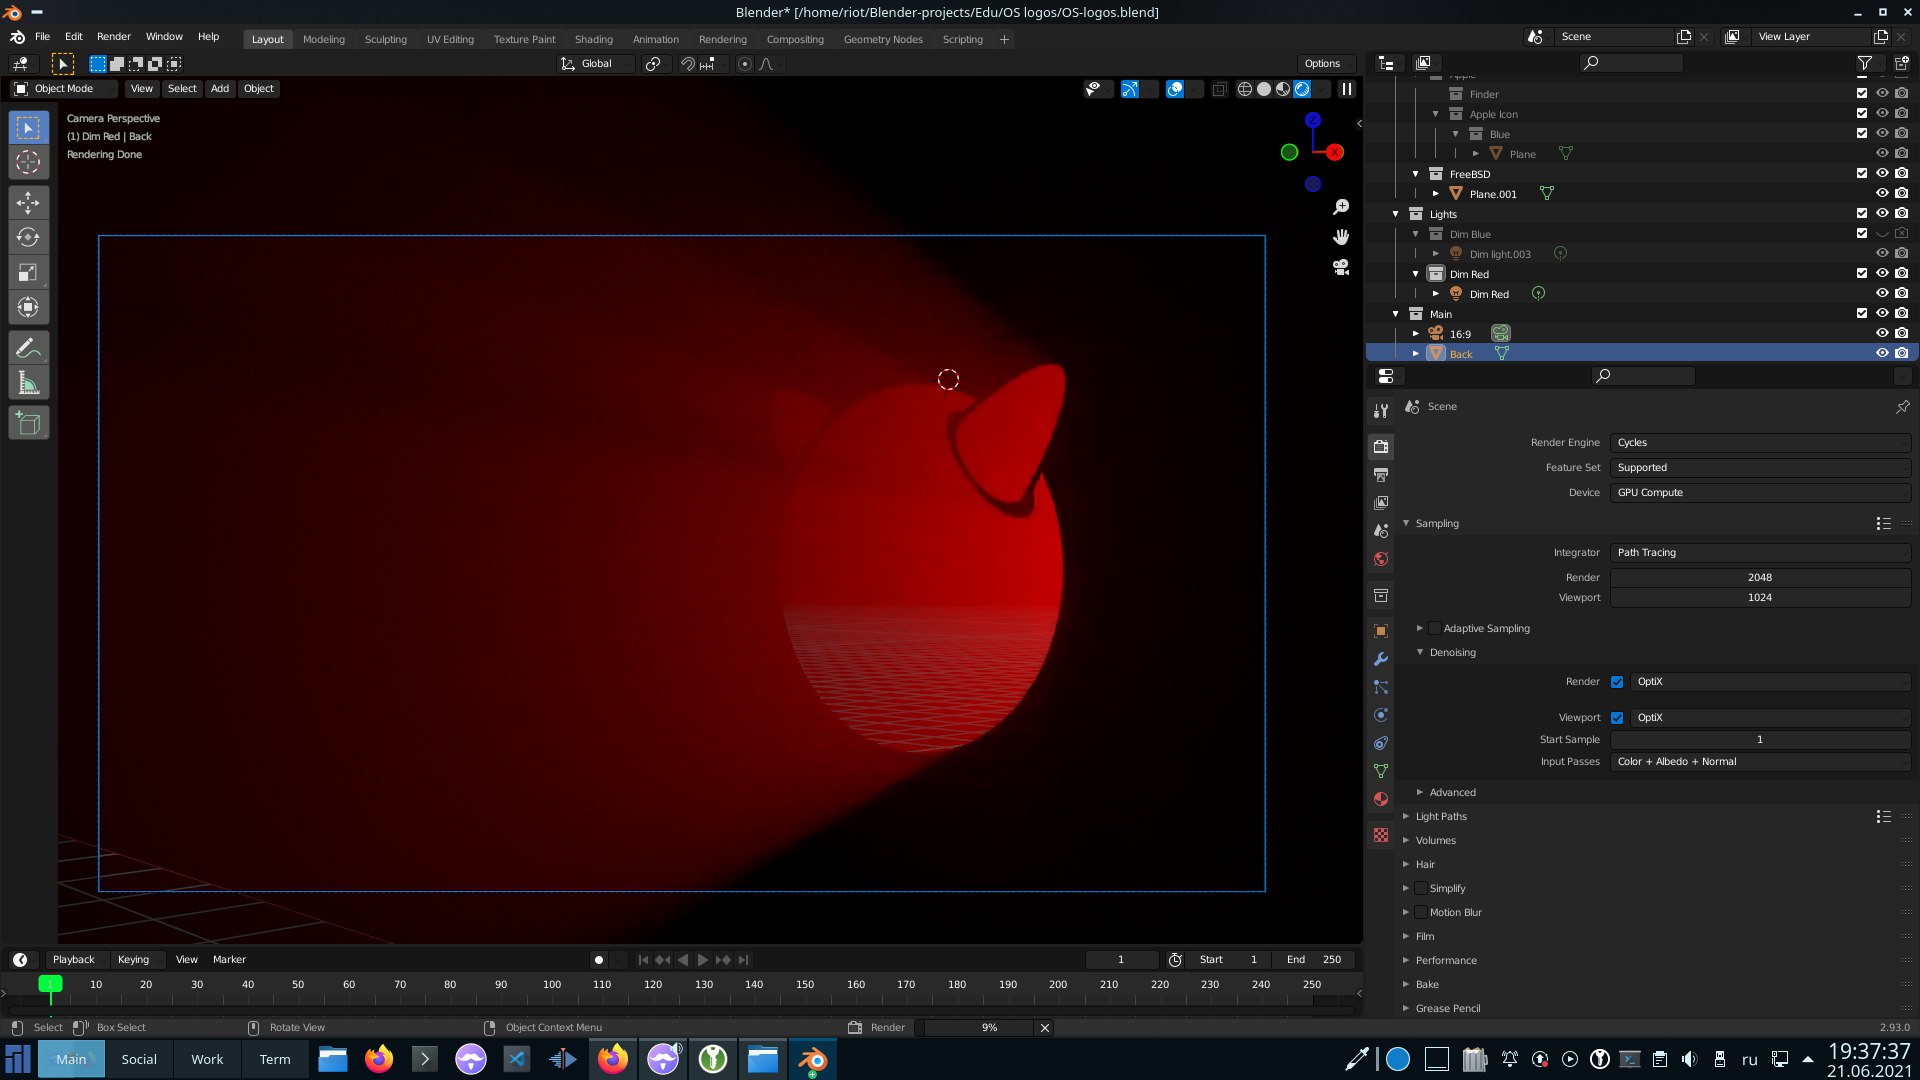Open the File menu

42,37
